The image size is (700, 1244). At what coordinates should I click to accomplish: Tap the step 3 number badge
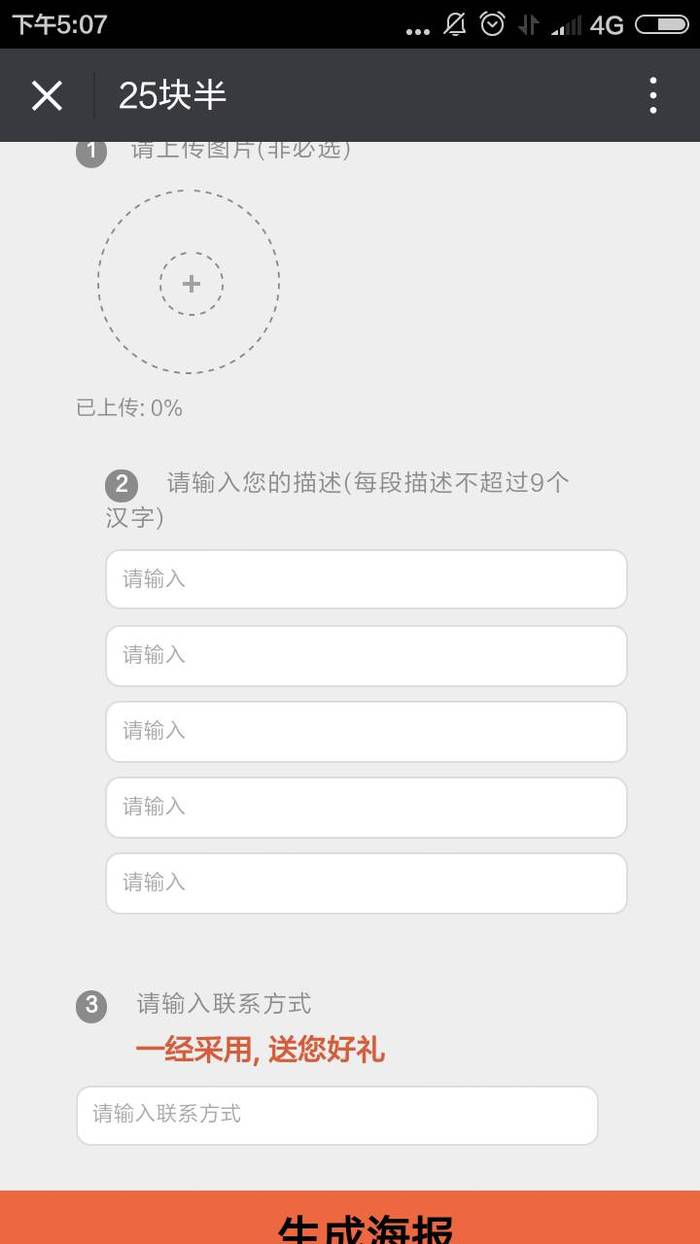[91, 1005]
